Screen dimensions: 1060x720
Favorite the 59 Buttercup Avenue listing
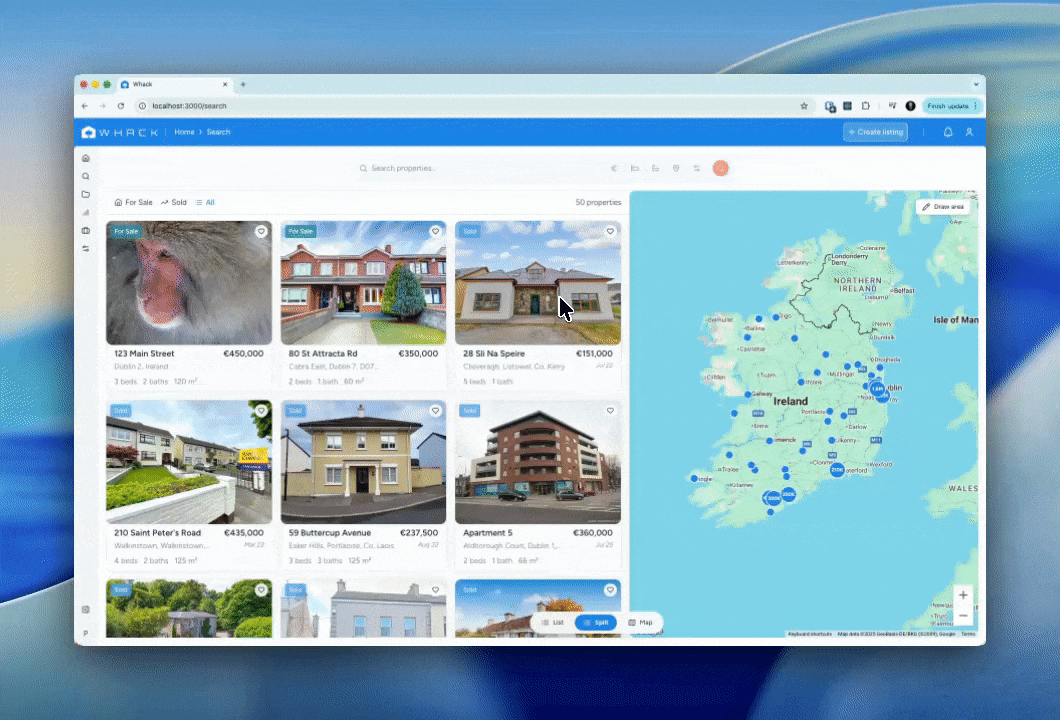pyautogui.click(x=435, y=410)
